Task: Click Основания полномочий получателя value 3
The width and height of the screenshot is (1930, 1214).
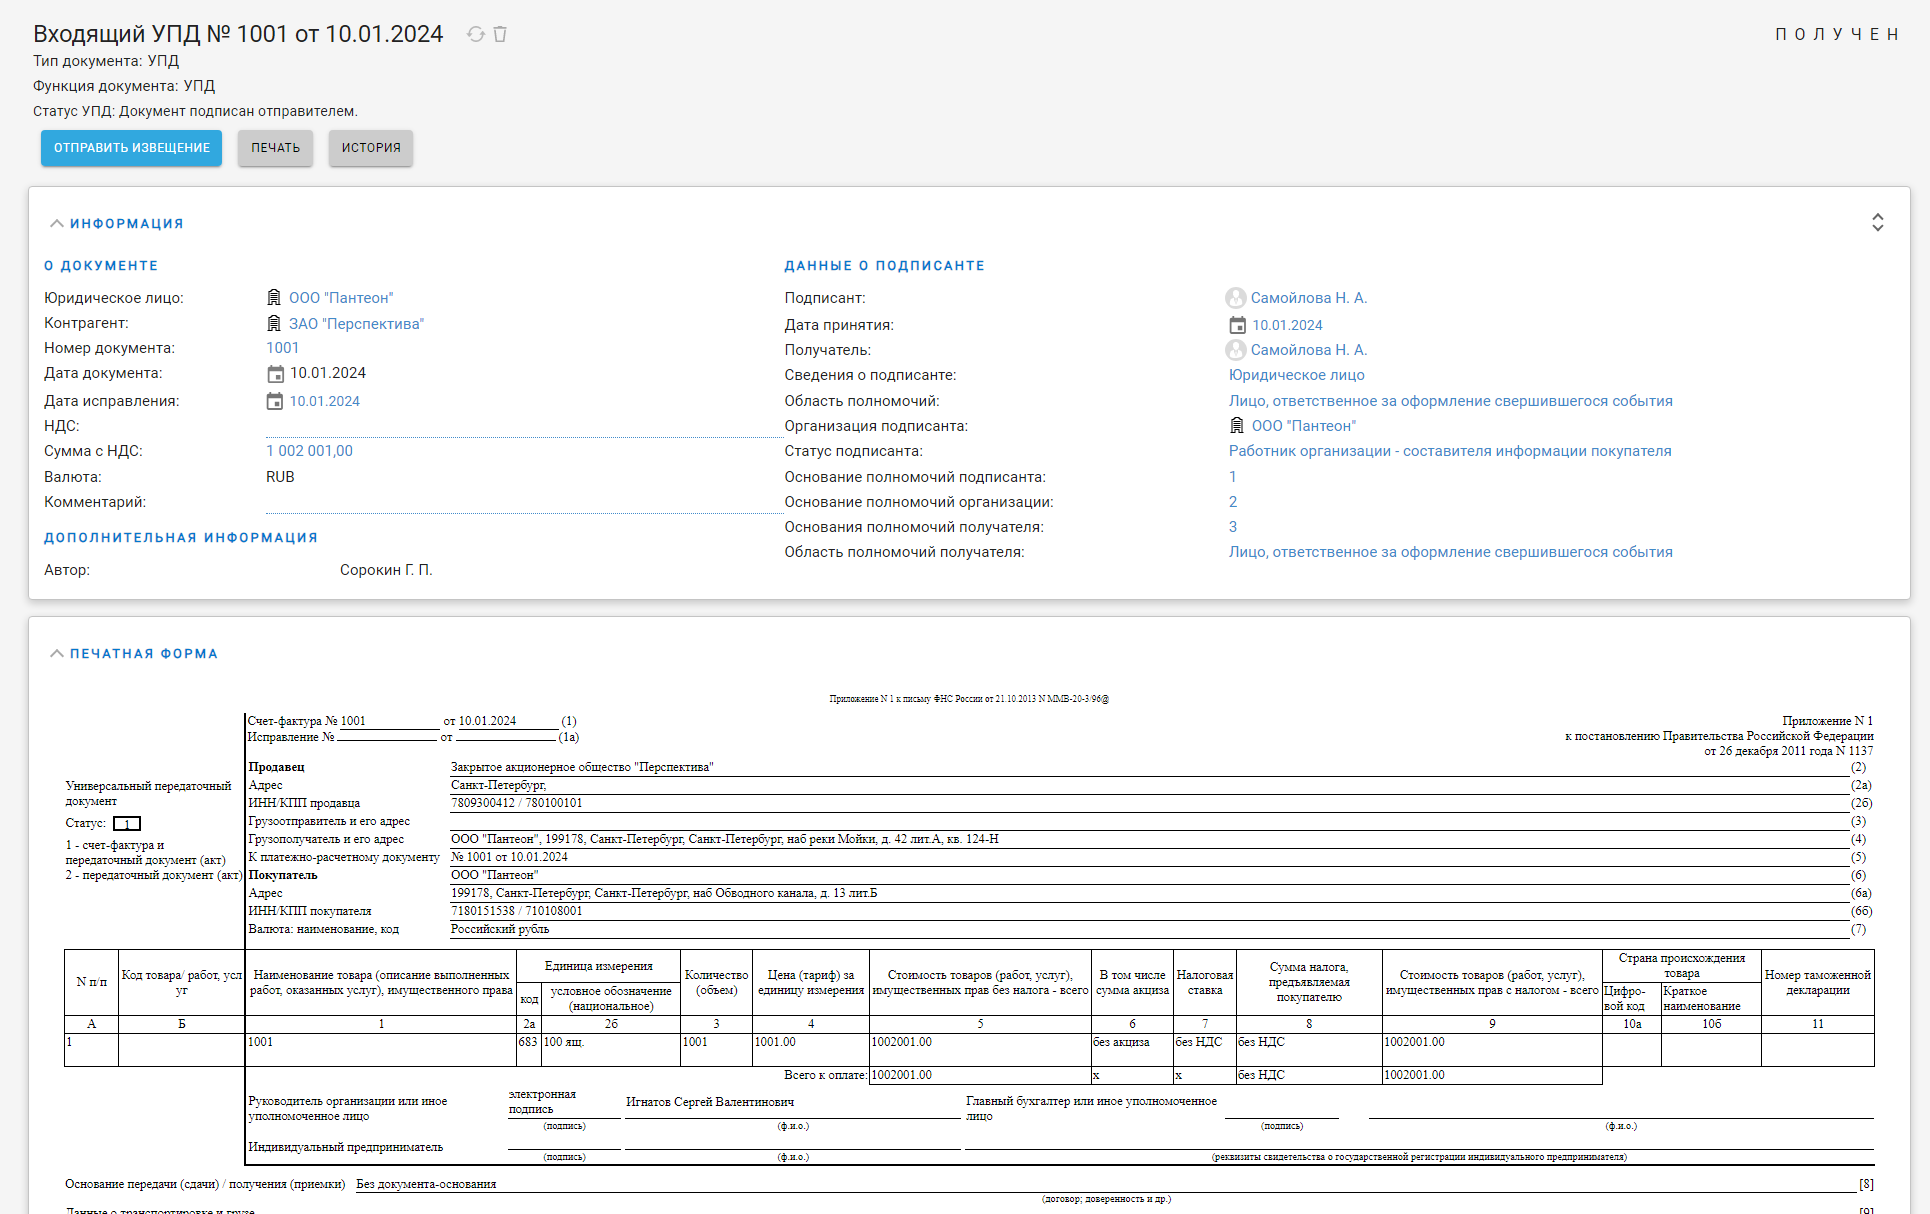Action: coord(1233,527)
